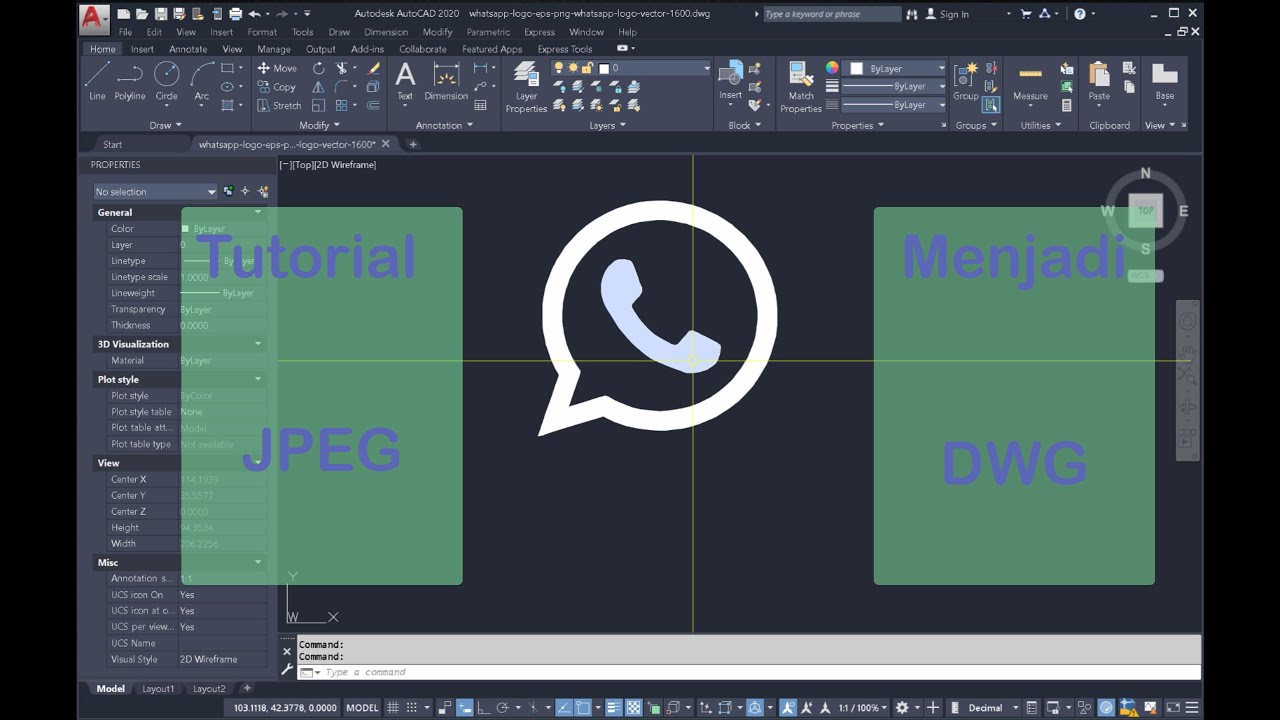The width and height of the screenshot is (1280, 720).
Task: Toggle lineweight display in status bar
Action: [614, 708]
